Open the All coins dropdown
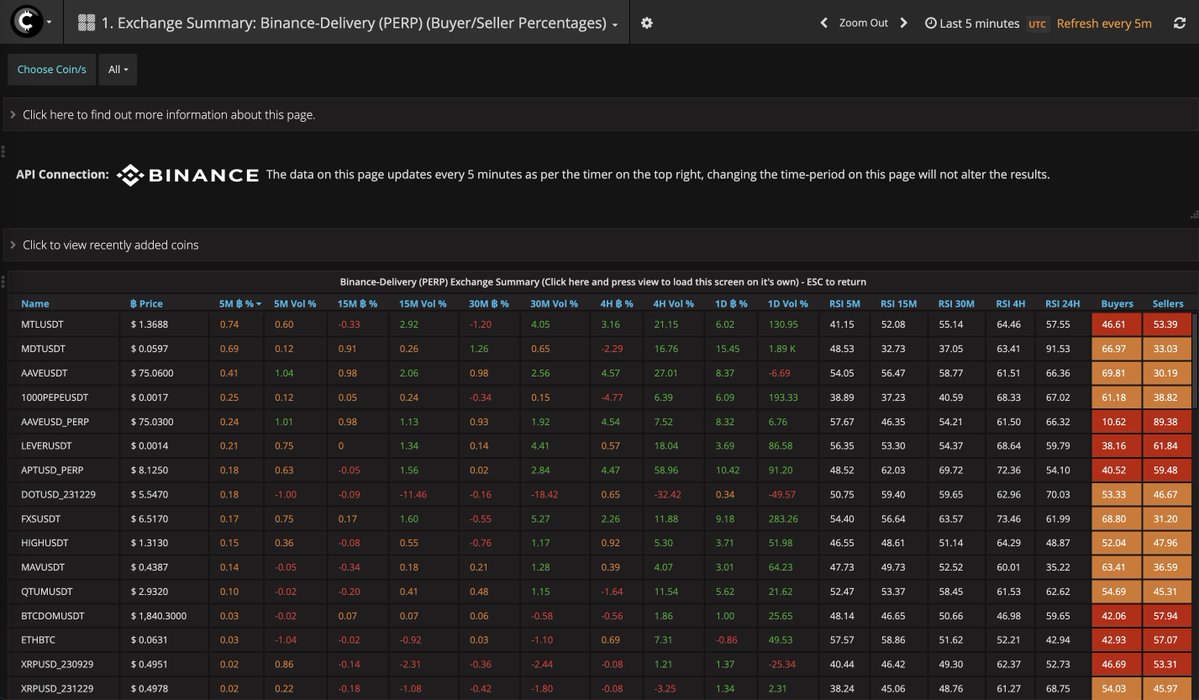1199x700 pixels. pyautogui.click(x=116, y=69)
